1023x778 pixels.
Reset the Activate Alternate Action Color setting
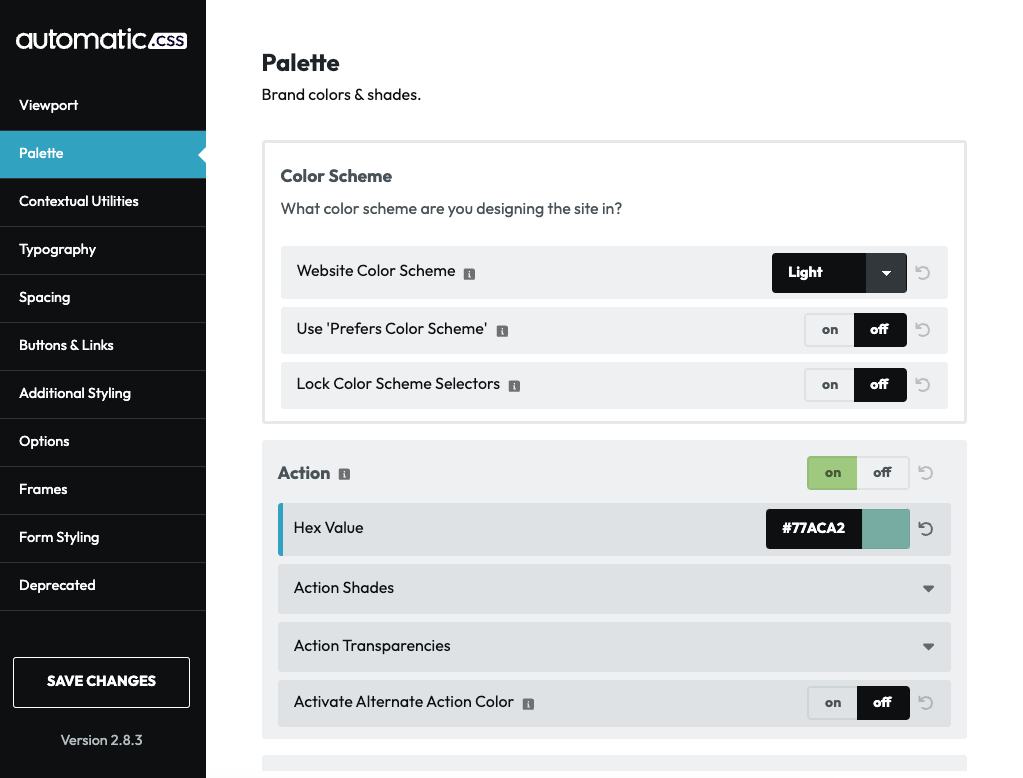[x=926, y=702]
